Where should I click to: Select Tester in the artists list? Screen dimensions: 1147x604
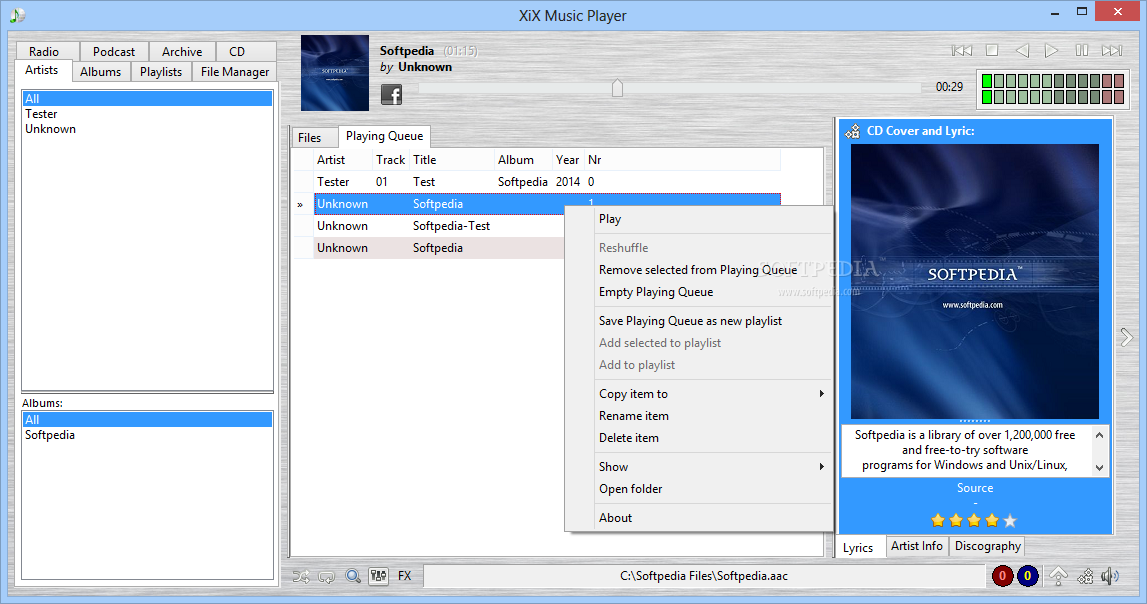147,114
